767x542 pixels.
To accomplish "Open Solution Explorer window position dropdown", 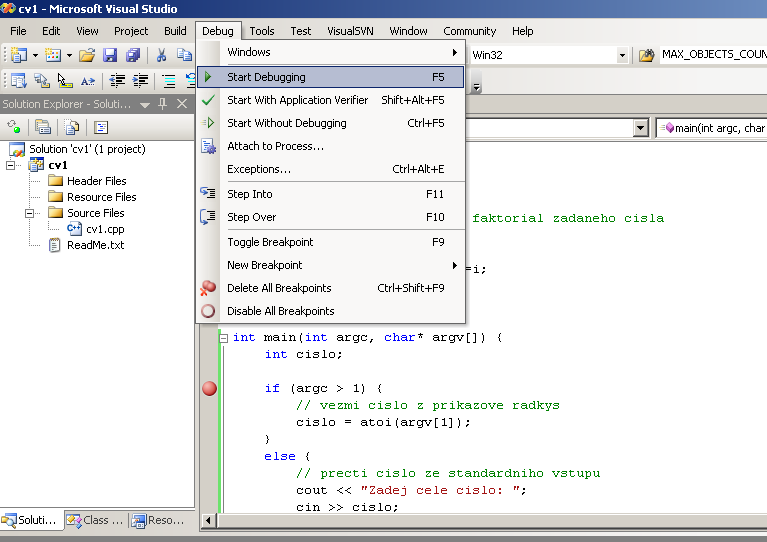I will pos(145,104).
